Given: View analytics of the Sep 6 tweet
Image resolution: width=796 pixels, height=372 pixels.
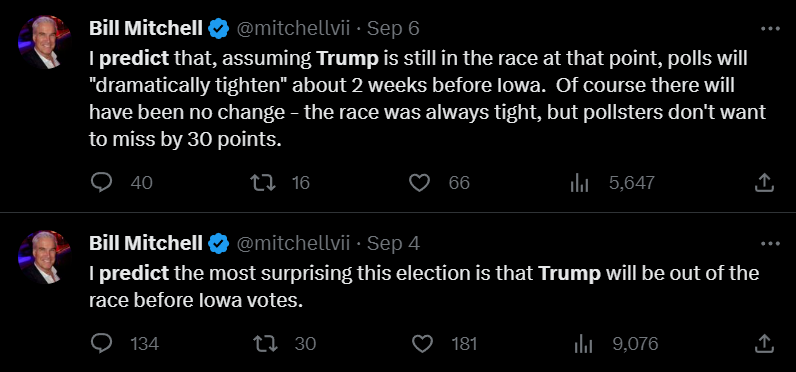Looking at the screenshot, I should pos(579,183).
